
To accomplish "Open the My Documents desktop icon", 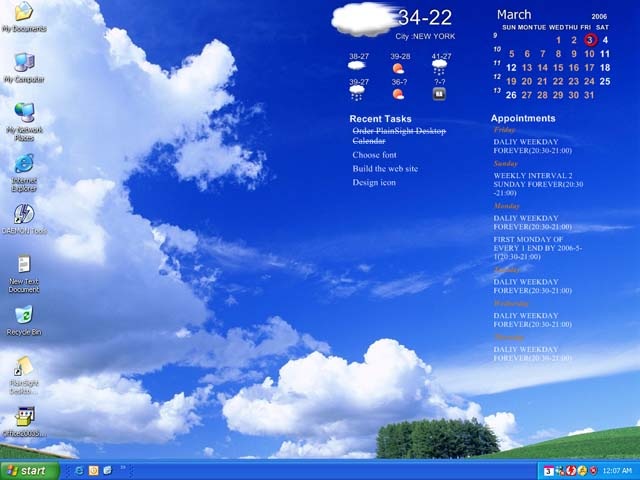I will click(22, 14).
